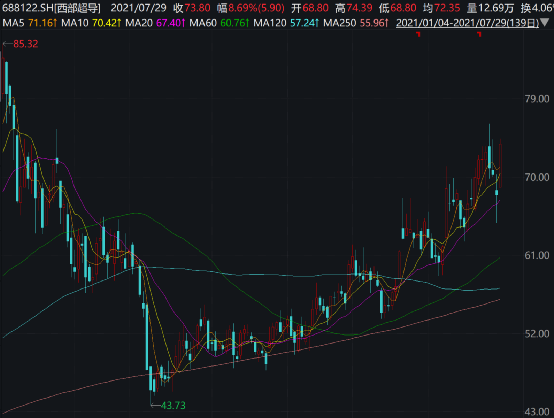This screenshot has width=554, height=418.
Task: Click the high price 74.39 value
Action: coord(359,8)
